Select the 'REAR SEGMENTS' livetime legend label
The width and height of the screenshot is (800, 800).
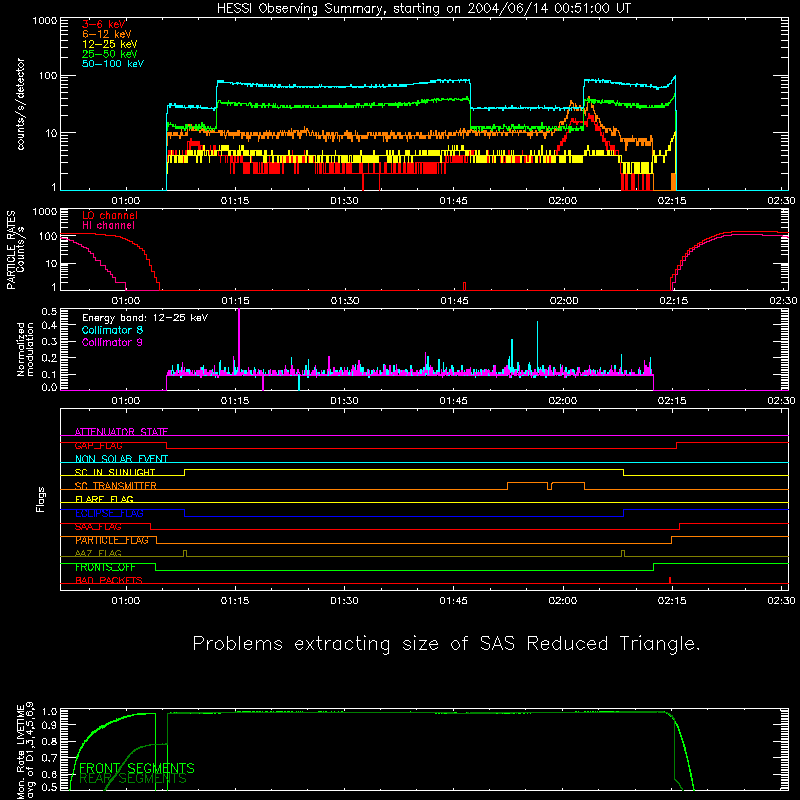(133, 779)
